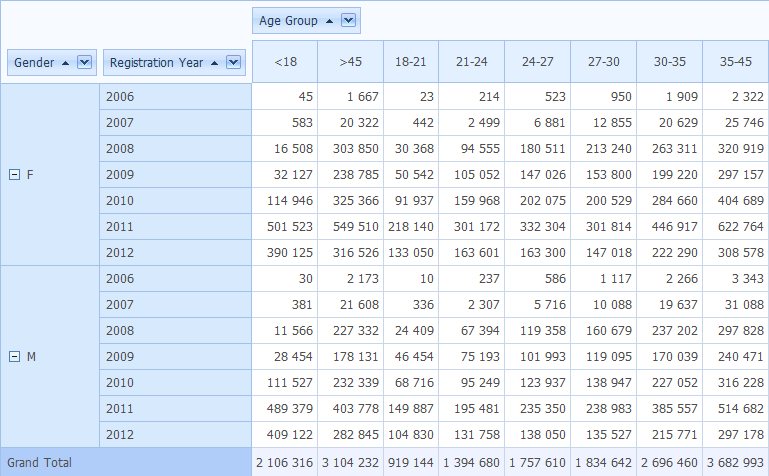Click the cell with value 20 322
Viewport: 769px width, 476px height.
point(350,123)
